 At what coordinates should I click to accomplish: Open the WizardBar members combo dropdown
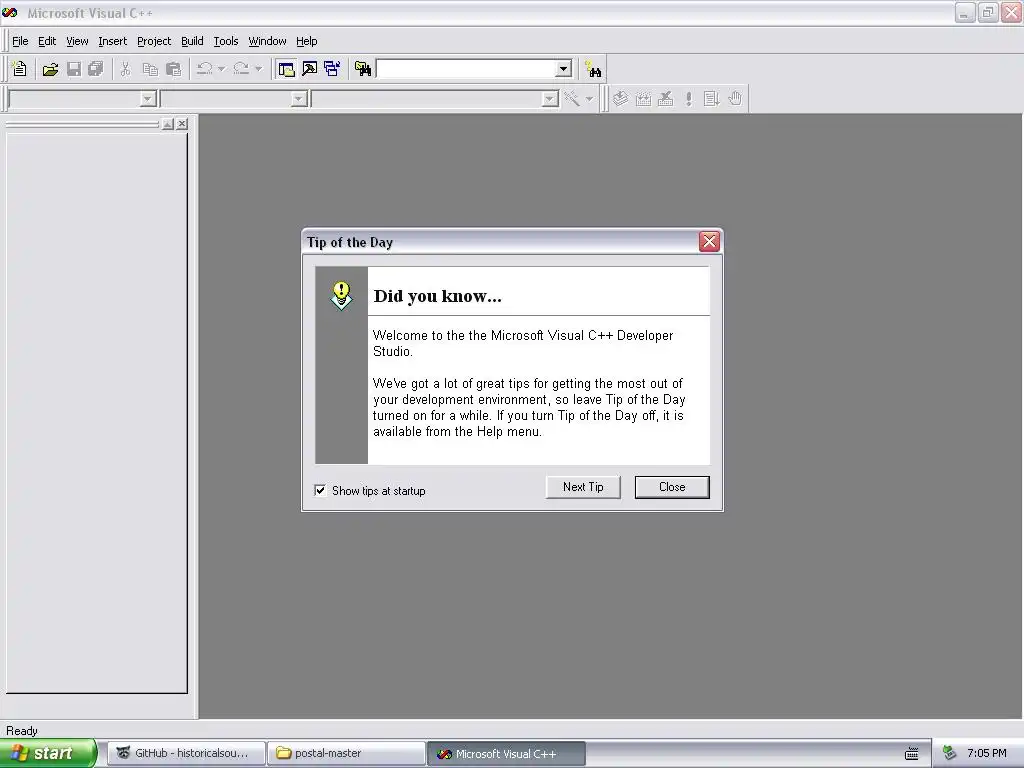pos(551,99)
